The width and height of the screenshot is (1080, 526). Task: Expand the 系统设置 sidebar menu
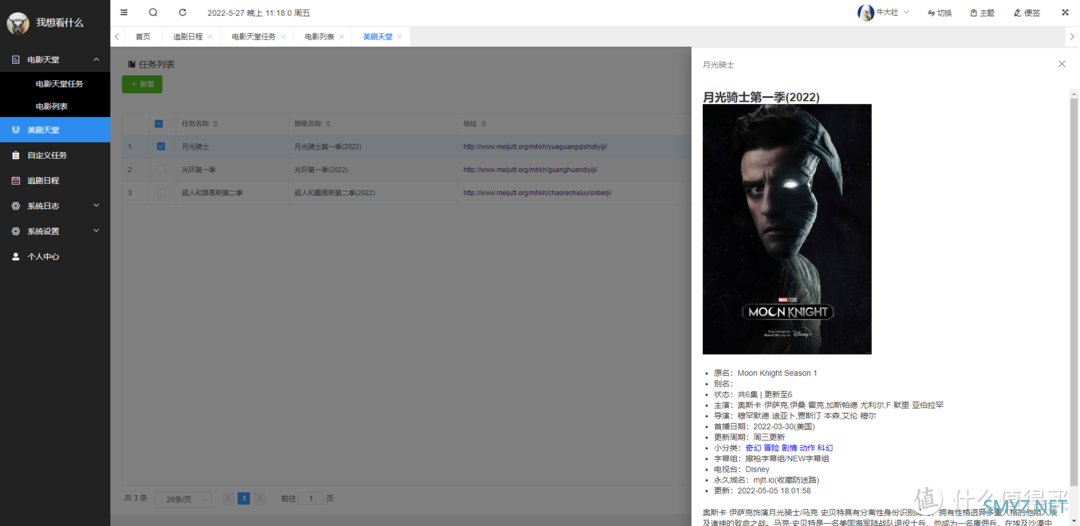point(96,231)
